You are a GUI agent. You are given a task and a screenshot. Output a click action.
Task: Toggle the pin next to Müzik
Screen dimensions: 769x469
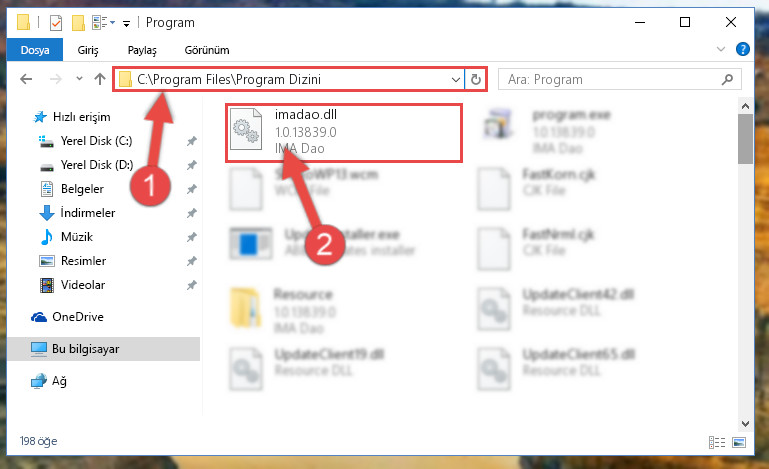coord(191,237)
